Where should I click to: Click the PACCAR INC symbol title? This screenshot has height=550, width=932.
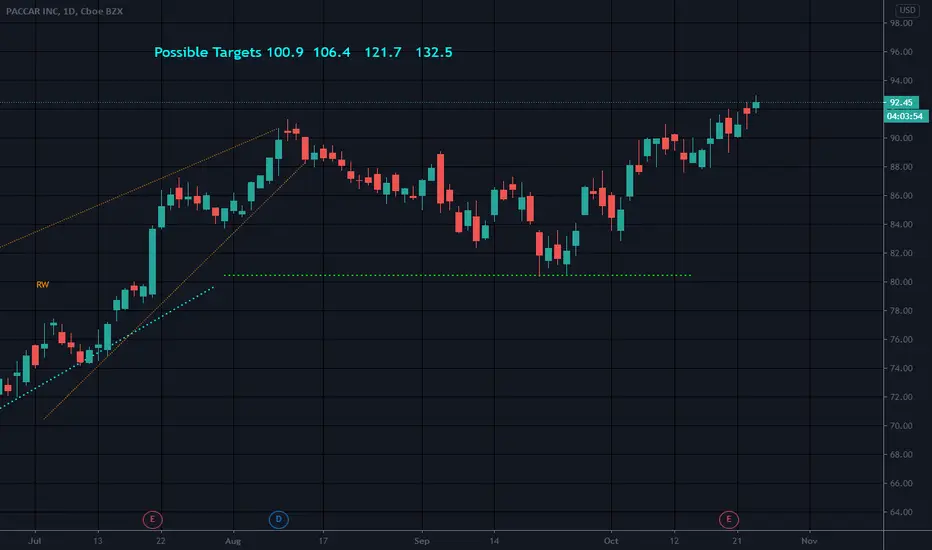click(x=64, y=11)
